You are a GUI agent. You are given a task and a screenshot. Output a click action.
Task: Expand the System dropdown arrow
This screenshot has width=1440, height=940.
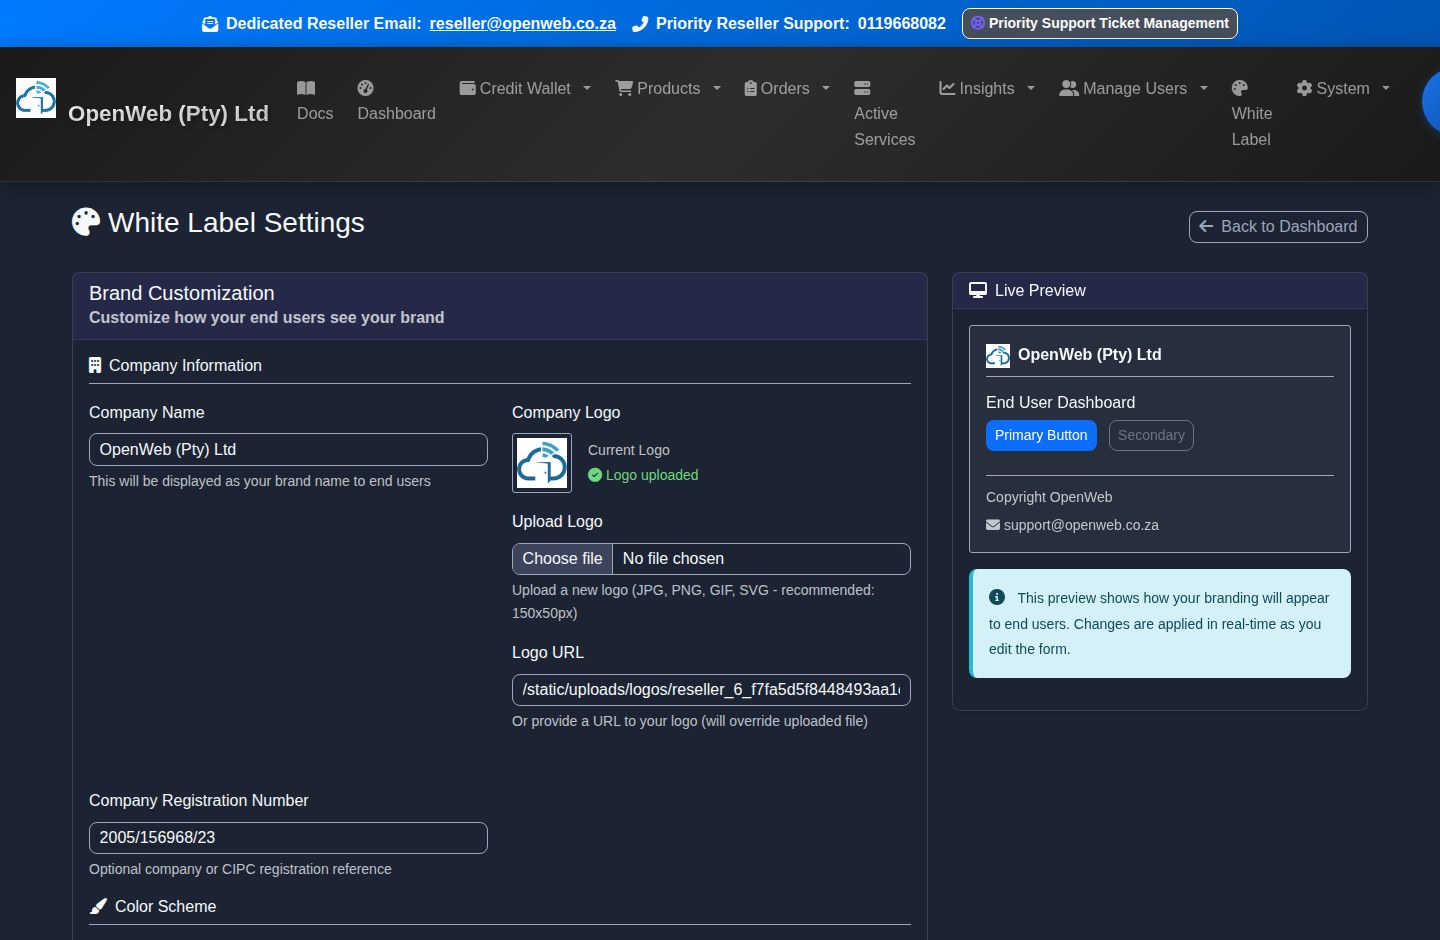[x=1386, y=88]
